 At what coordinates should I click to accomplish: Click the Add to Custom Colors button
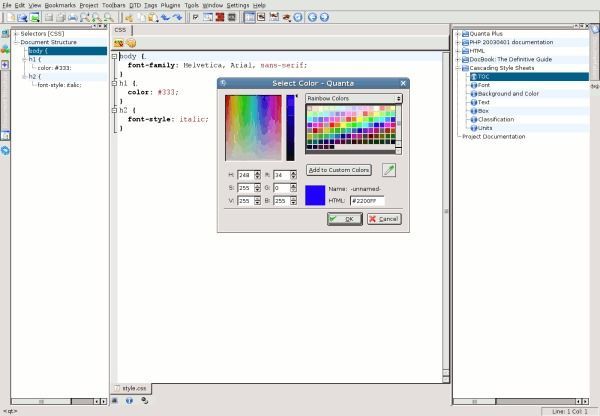coord(339,170)
